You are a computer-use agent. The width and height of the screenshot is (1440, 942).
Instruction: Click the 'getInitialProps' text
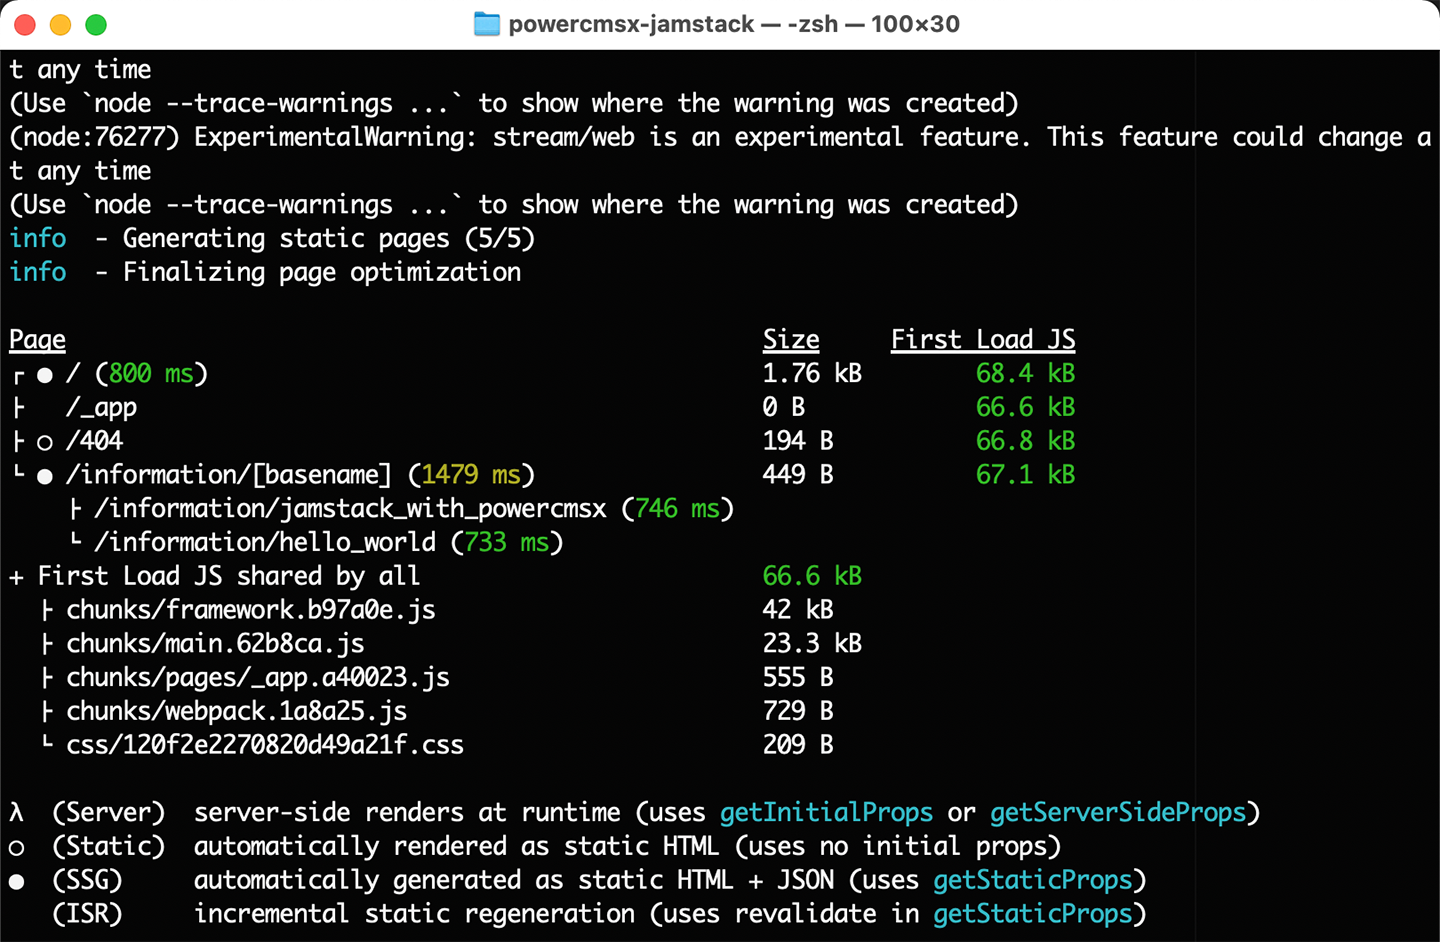pos(826,813)
